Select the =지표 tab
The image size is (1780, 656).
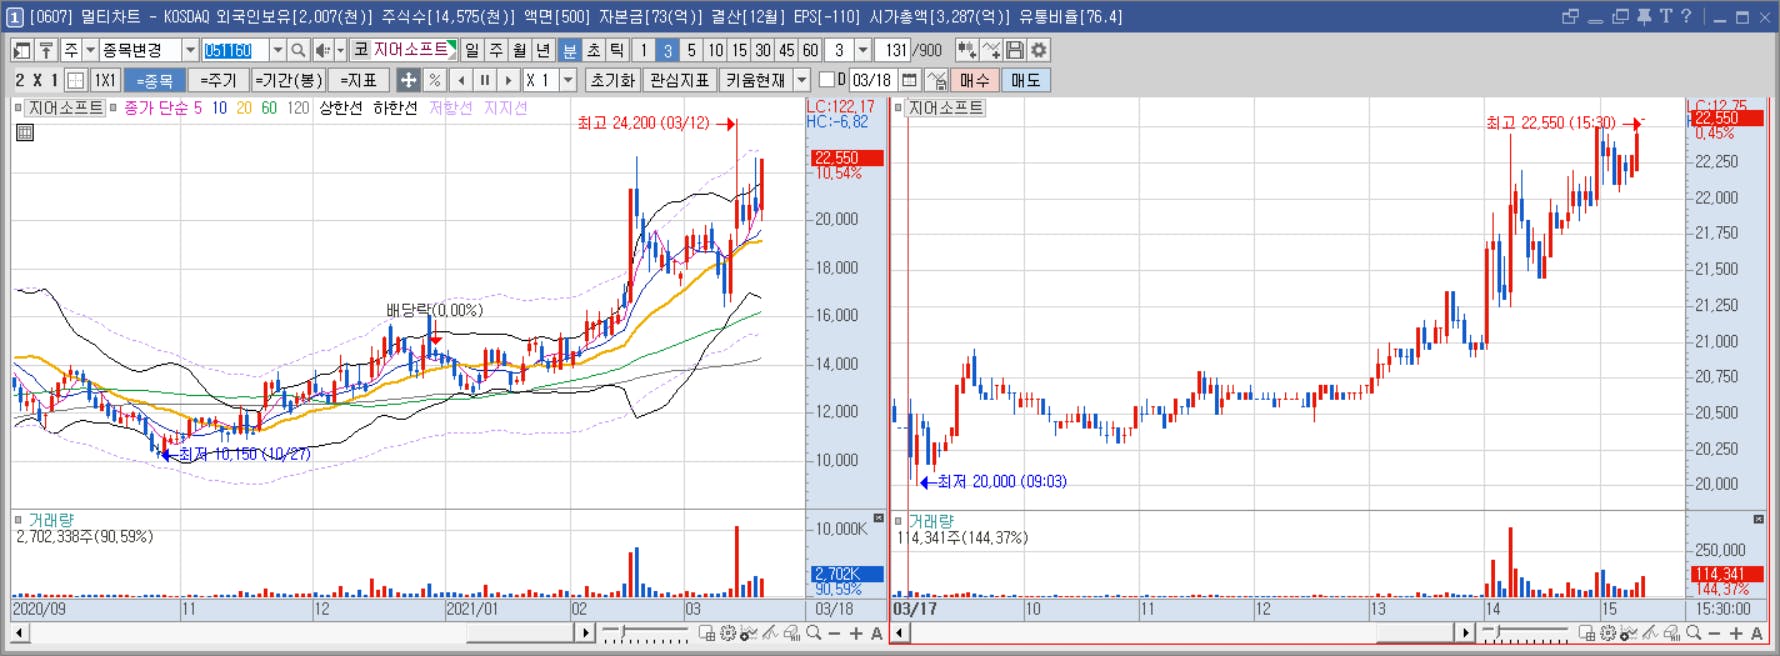coord(358,80)
